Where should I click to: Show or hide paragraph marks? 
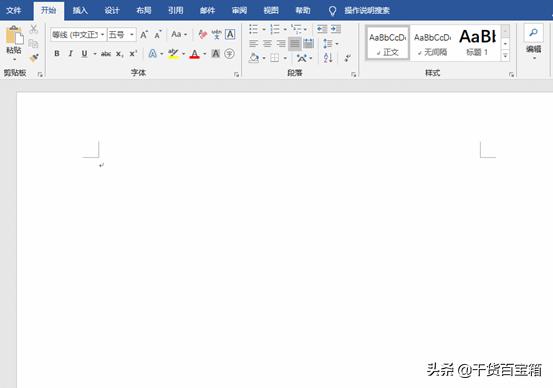click(347, 58)
